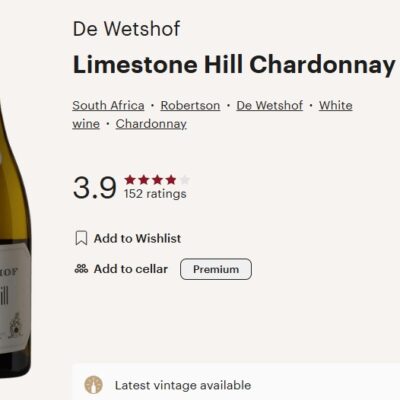Click the De Wetshof winery heading

127,29
